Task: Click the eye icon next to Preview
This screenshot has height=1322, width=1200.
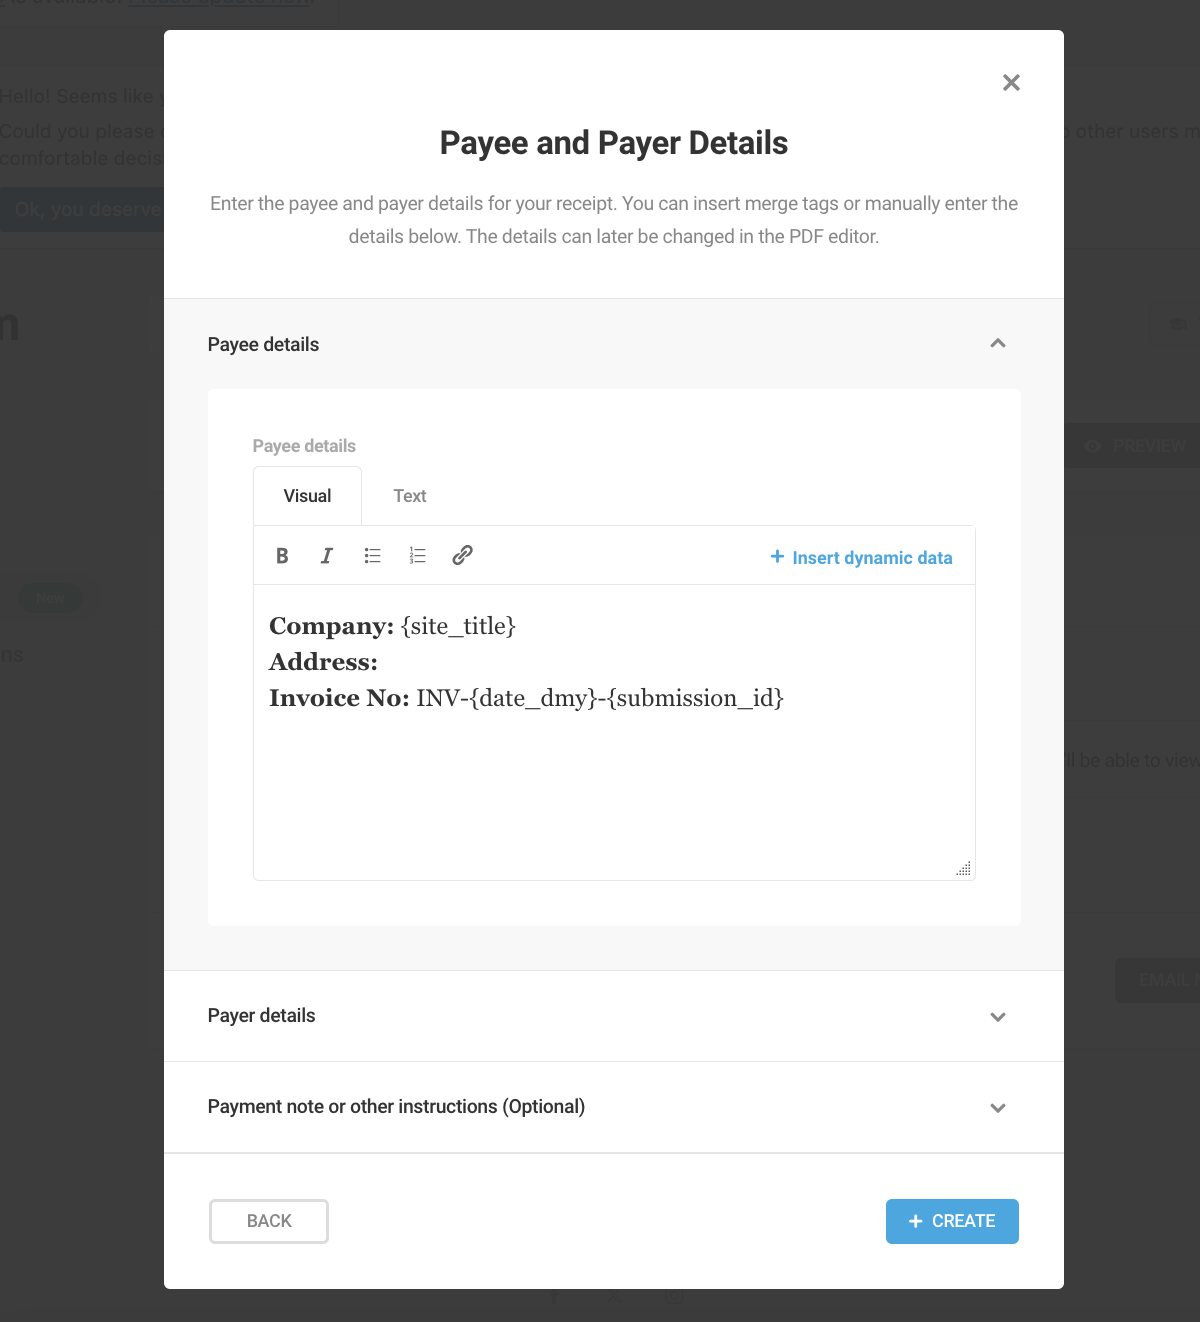Action: click(1092, 445)
